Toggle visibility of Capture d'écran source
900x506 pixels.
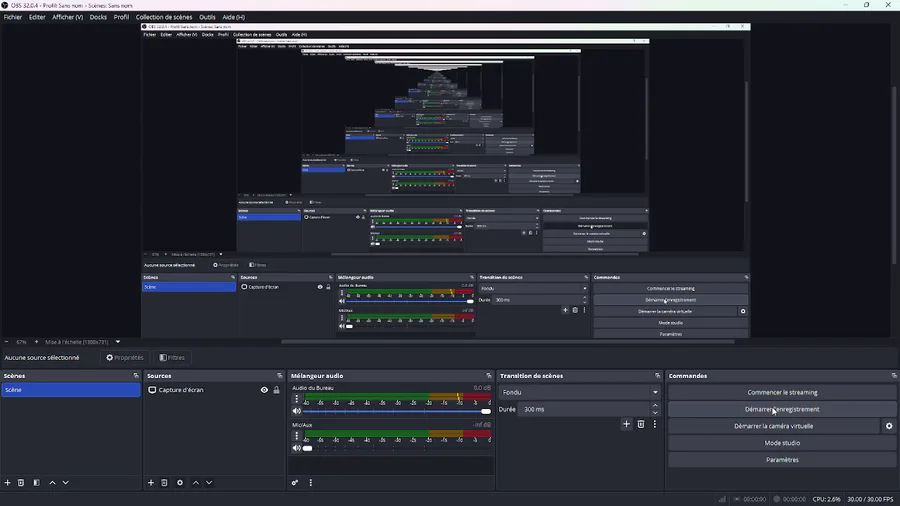click(x=264, y=390)
